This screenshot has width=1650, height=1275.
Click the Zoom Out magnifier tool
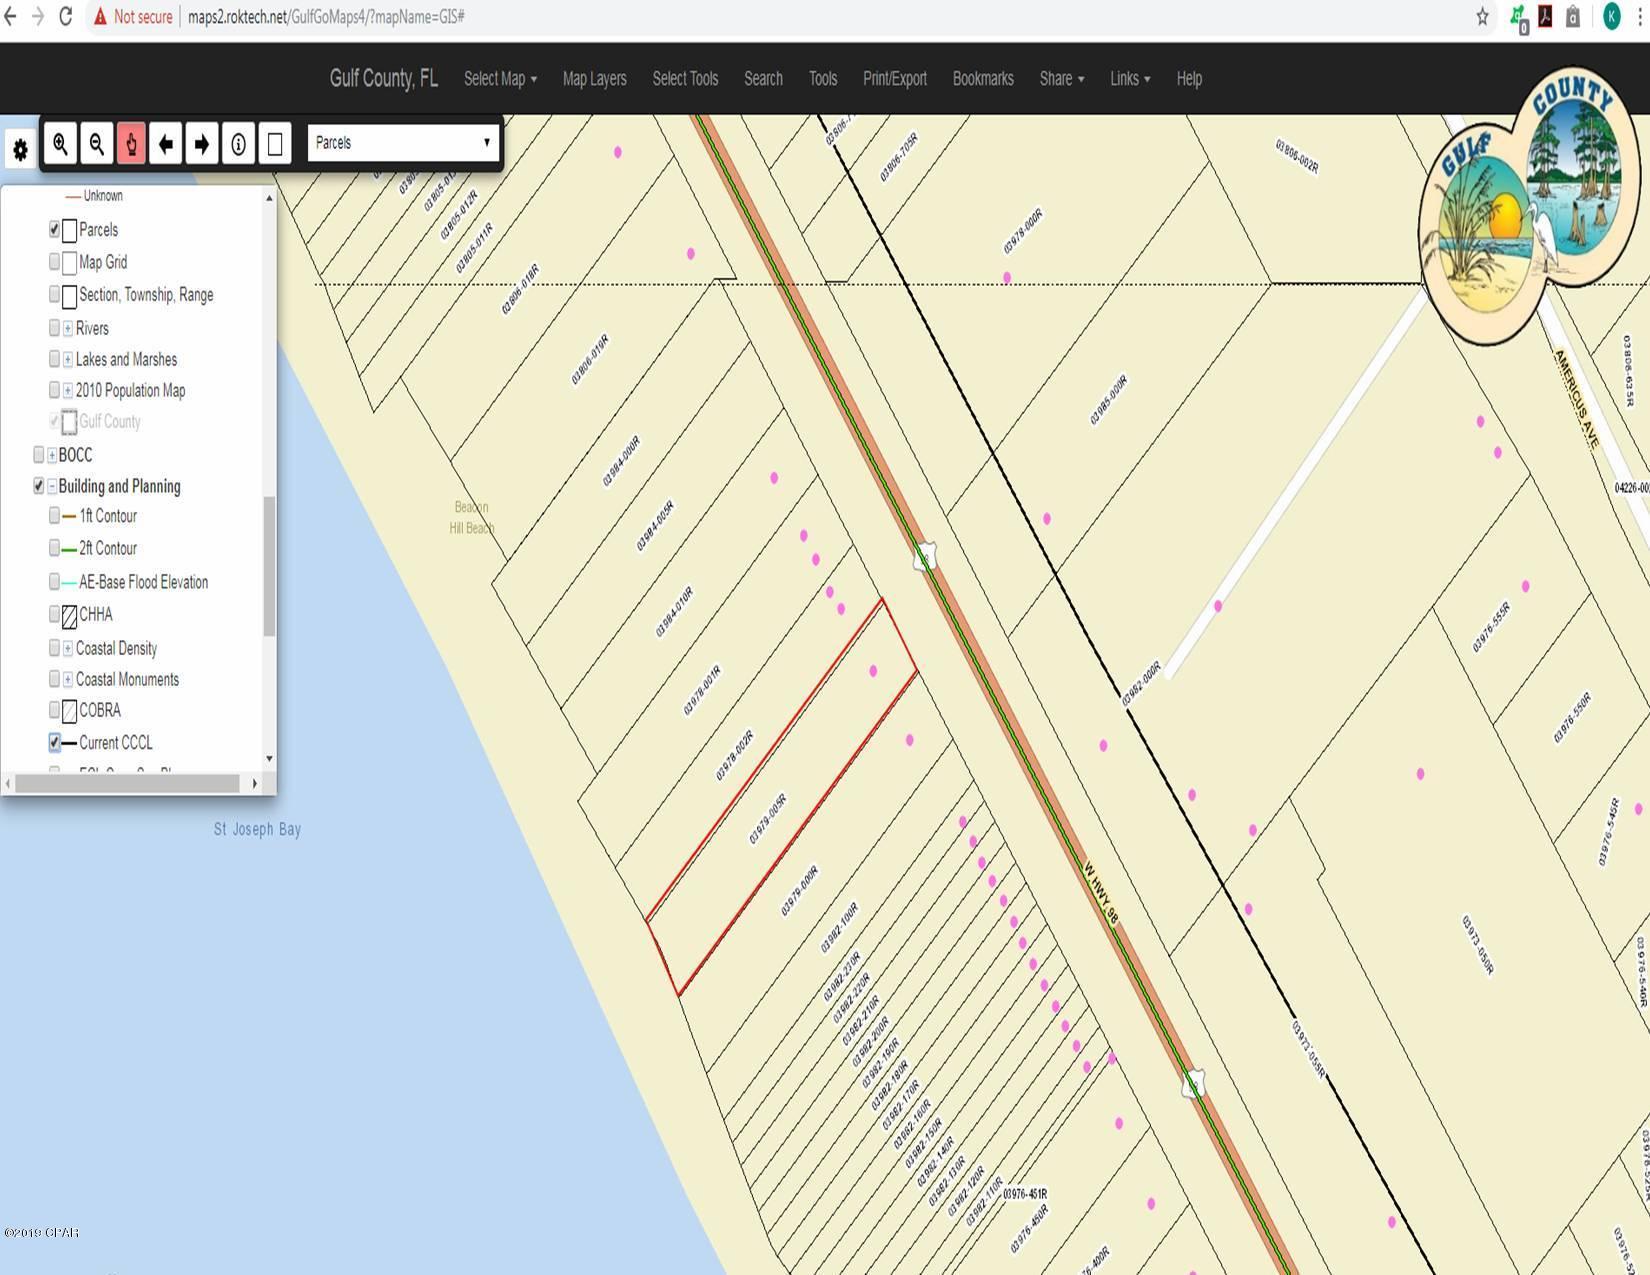[95, 144]
